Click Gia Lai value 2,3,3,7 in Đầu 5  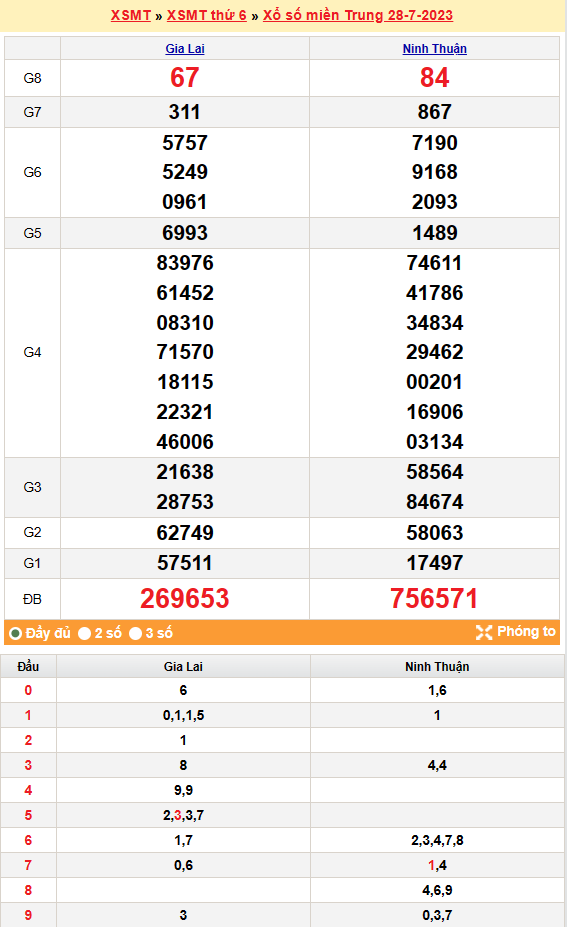tap(183, 816)
